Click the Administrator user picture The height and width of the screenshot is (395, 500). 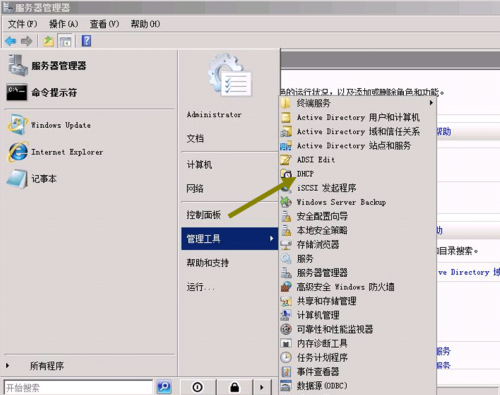pyautogui.click(x=230, y=75)
